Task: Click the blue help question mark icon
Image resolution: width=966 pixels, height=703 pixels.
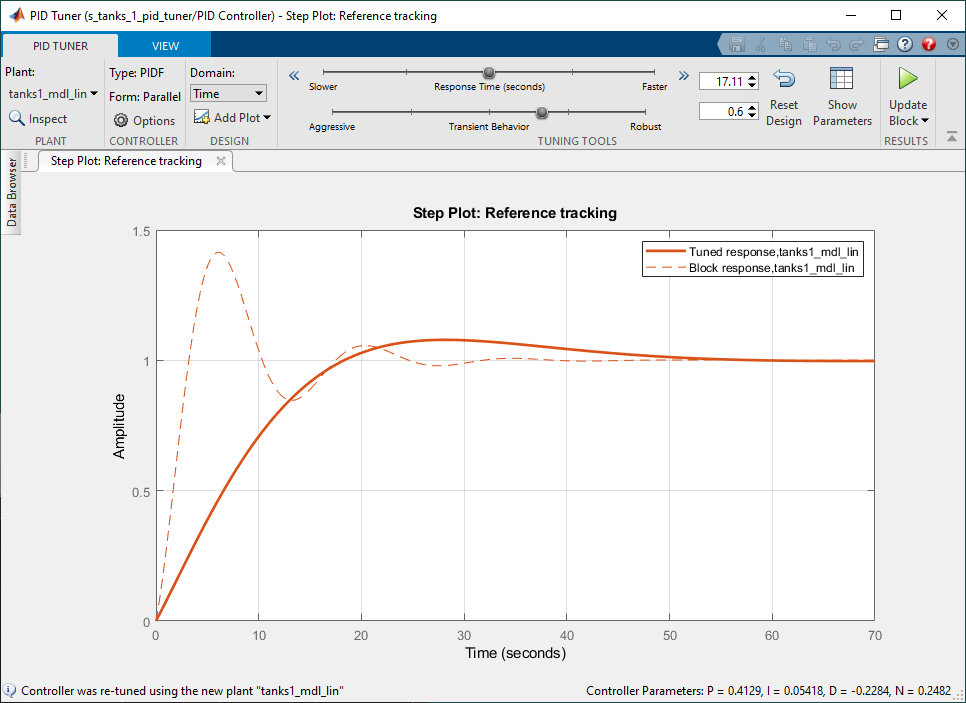Action: click(905, 44)
